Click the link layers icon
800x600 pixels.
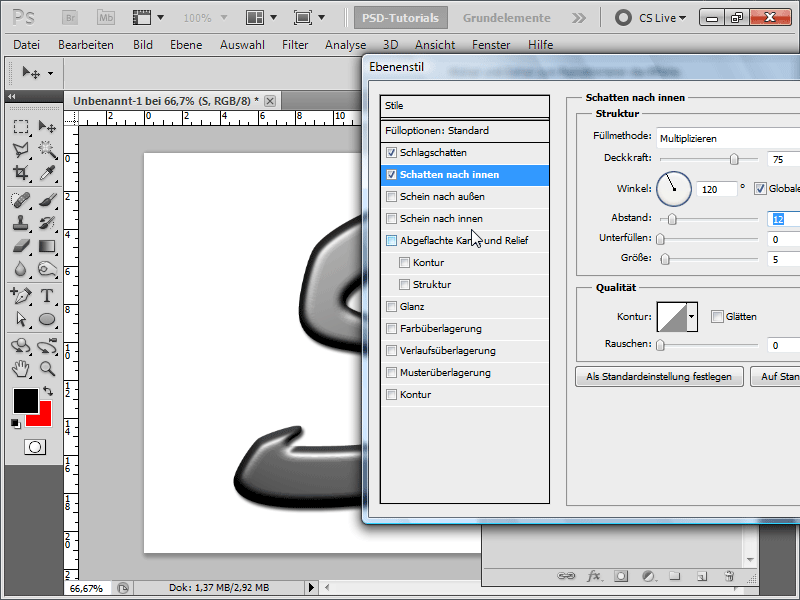566,576
